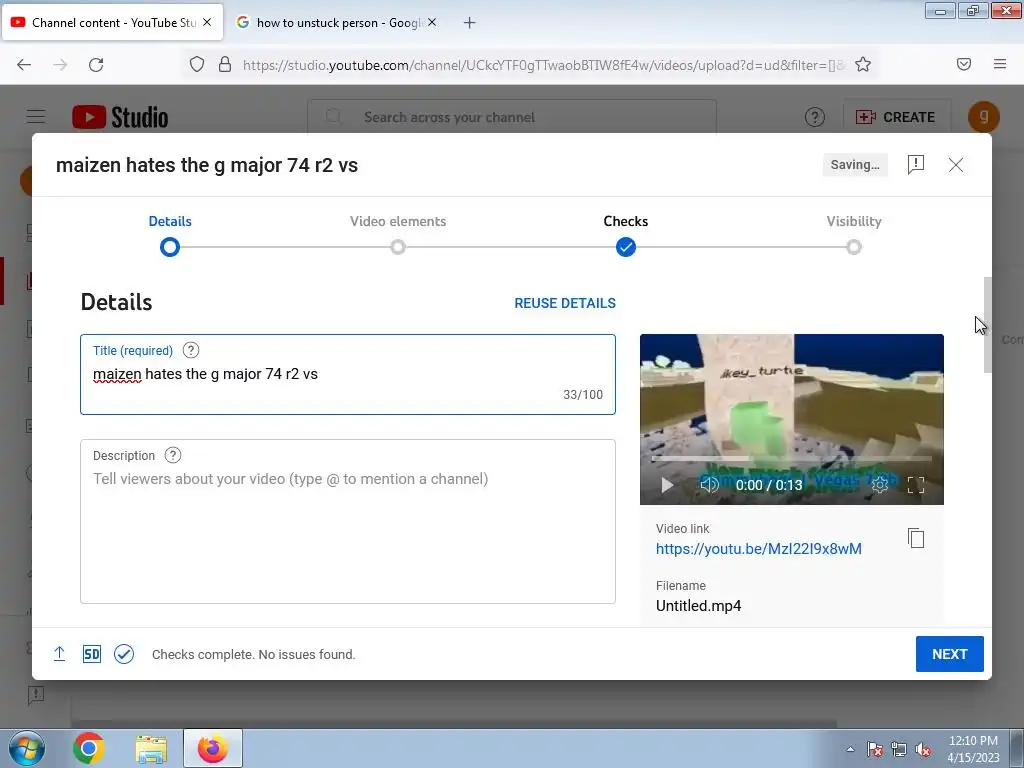Launch Chrome from the taskbar
The height and width of the screenshot is (768, 1024).
pos(89,748)
